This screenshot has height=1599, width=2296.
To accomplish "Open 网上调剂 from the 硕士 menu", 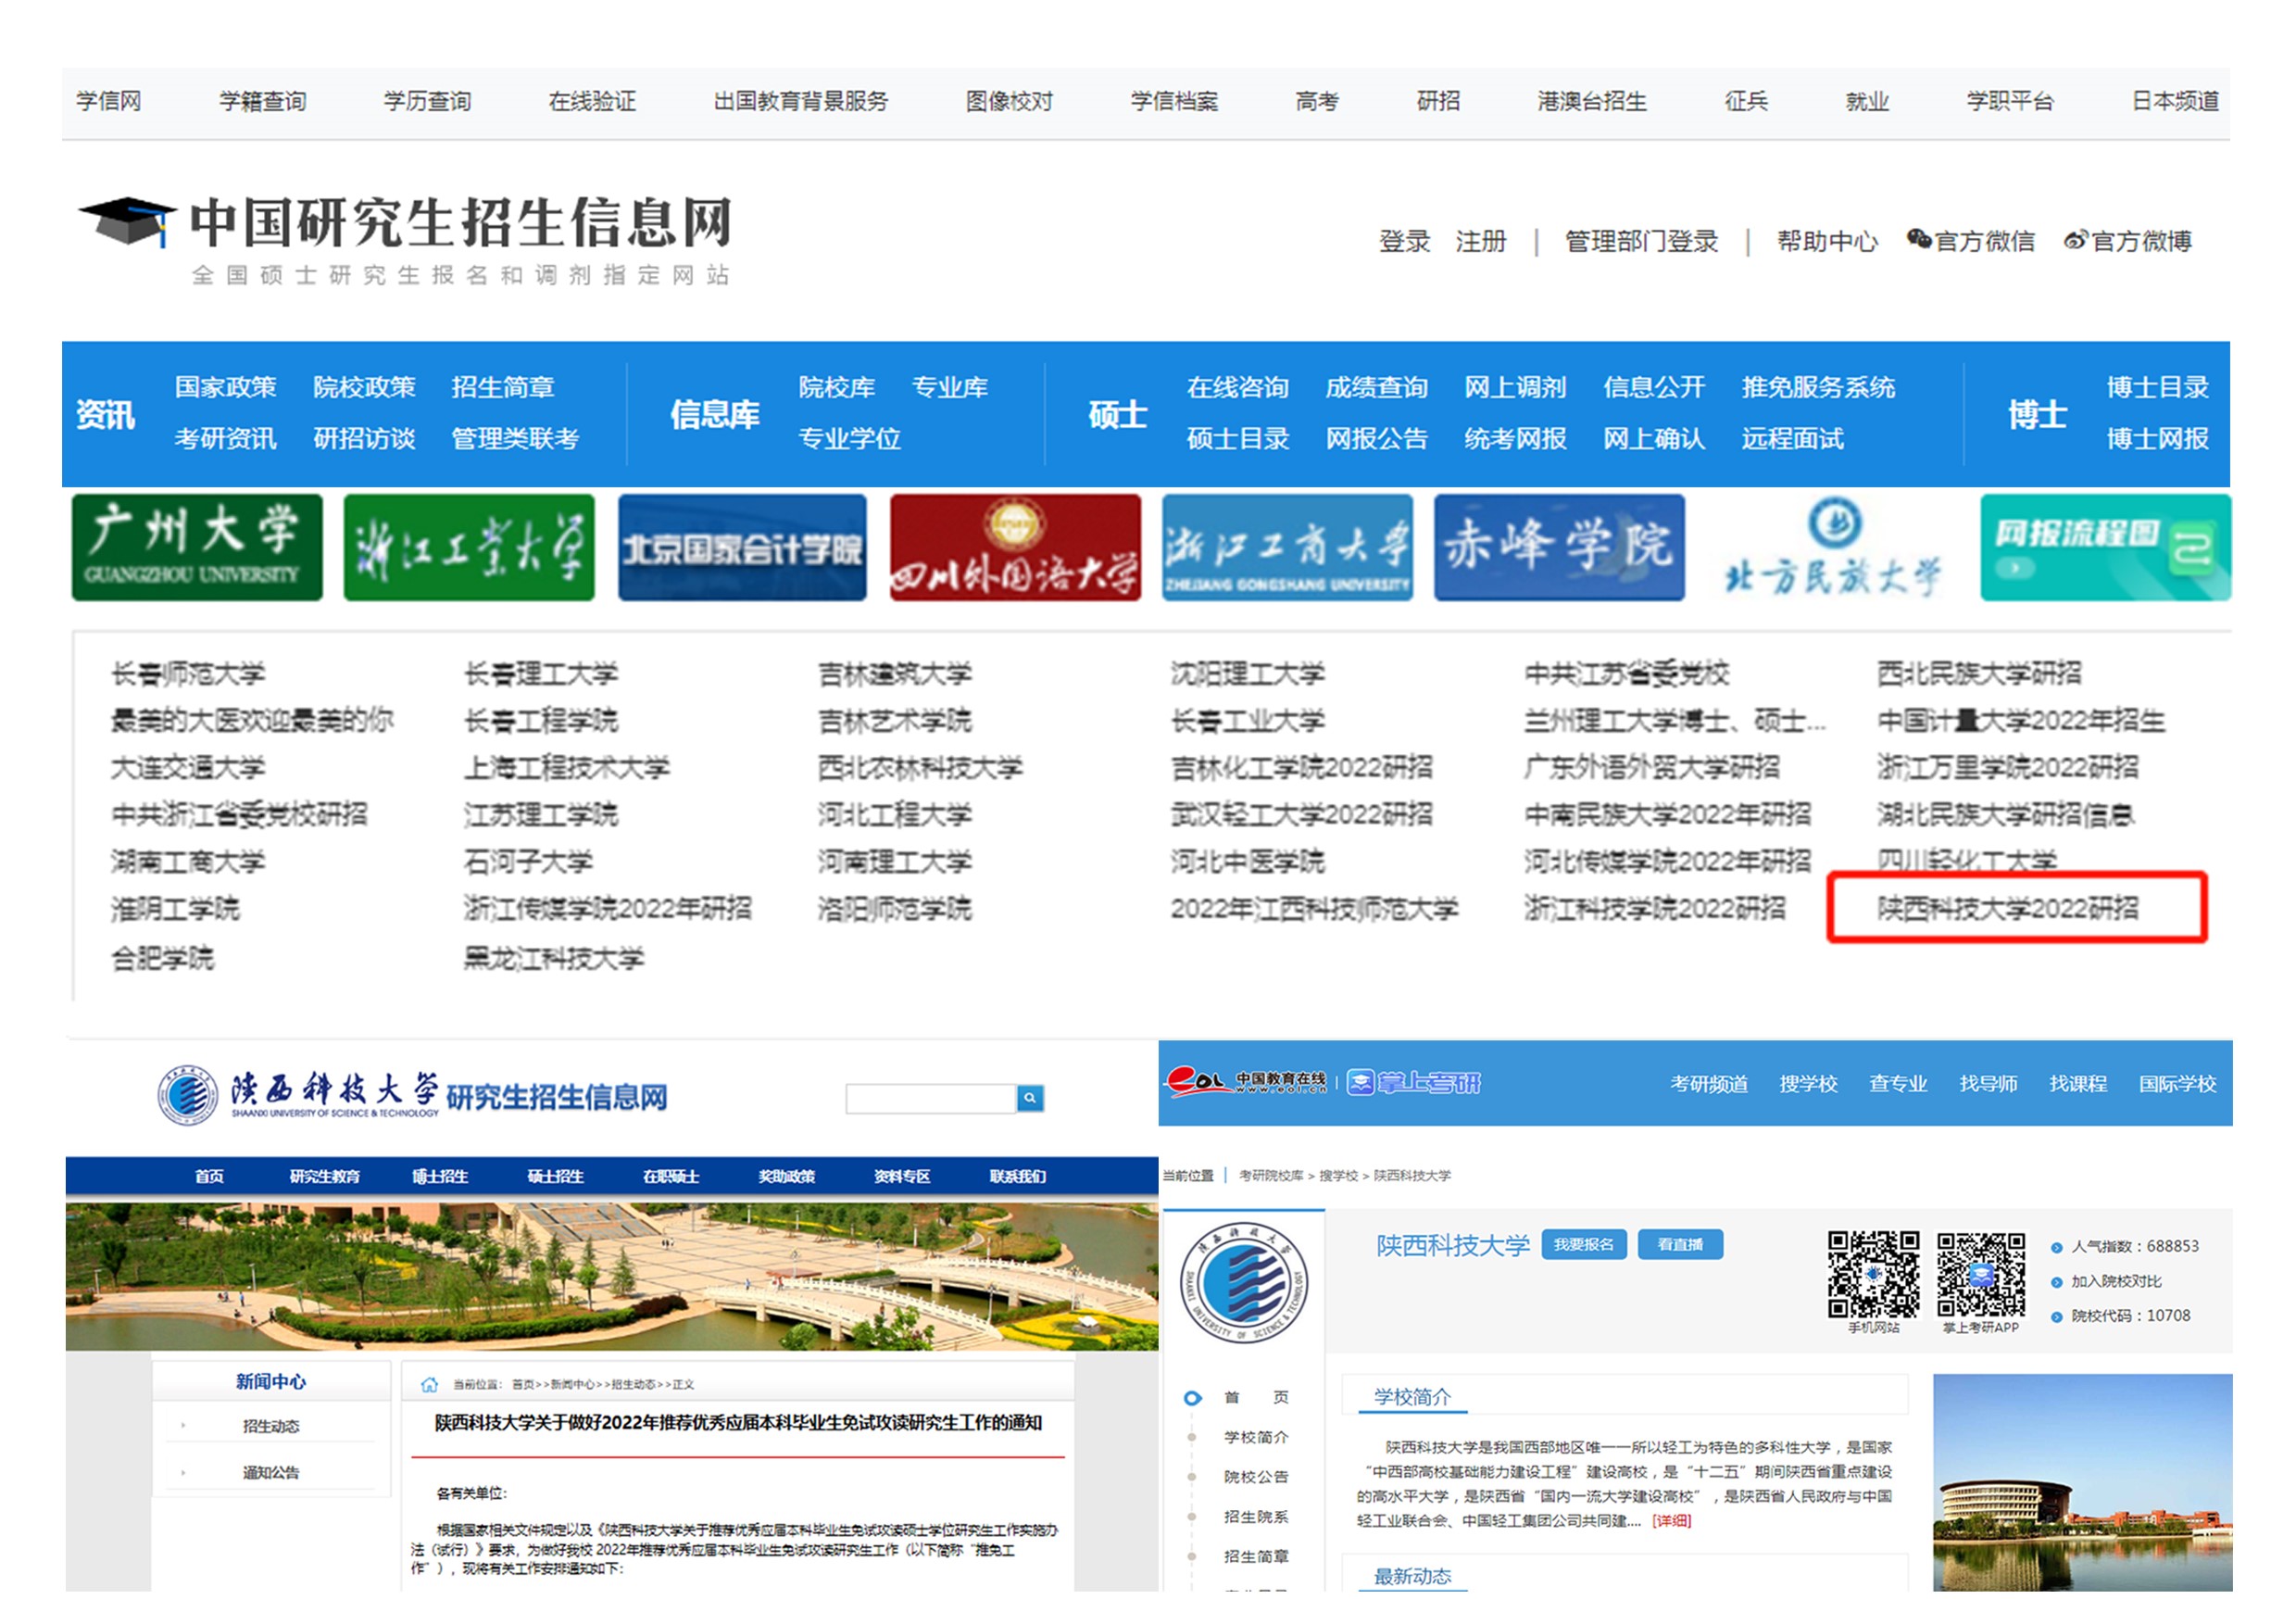I will pyautogui.click(x=1514, y=387).
